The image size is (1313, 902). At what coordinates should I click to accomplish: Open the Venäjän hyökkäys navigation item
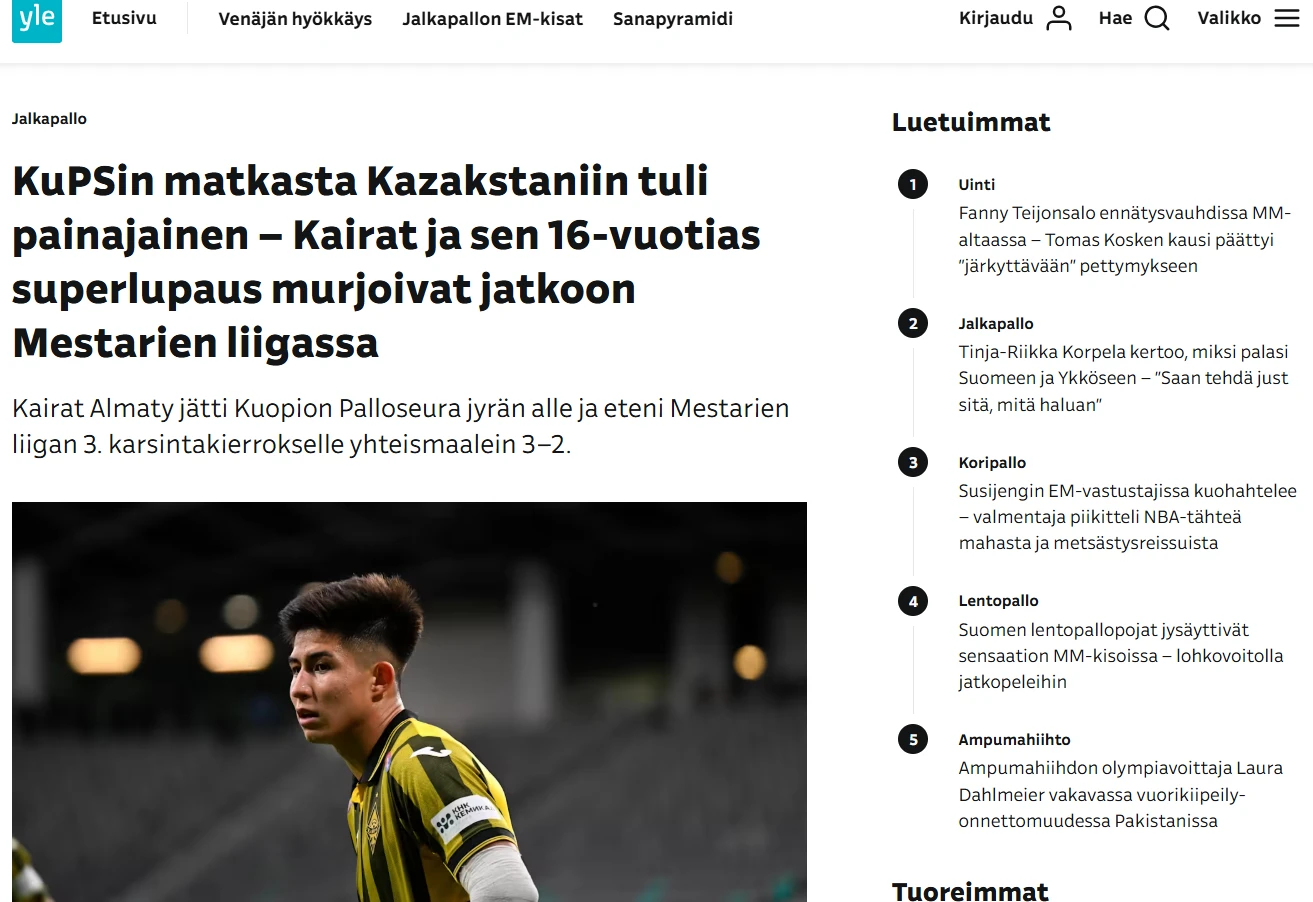(x=295, y=19)
